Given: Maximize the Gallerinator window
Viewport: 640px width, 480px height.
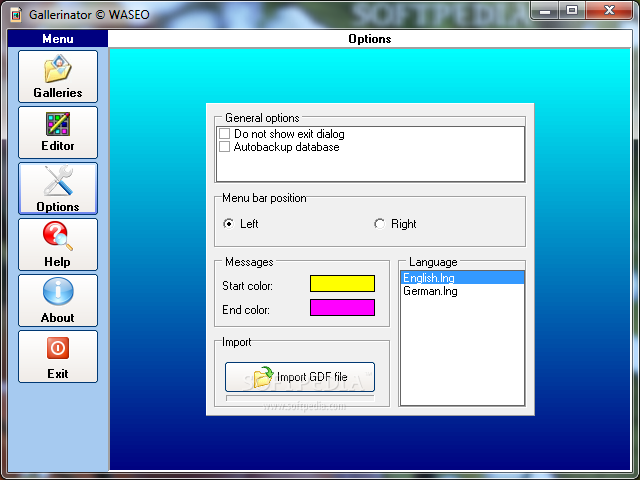Looking at the screenshot, I should click(572, 11).
